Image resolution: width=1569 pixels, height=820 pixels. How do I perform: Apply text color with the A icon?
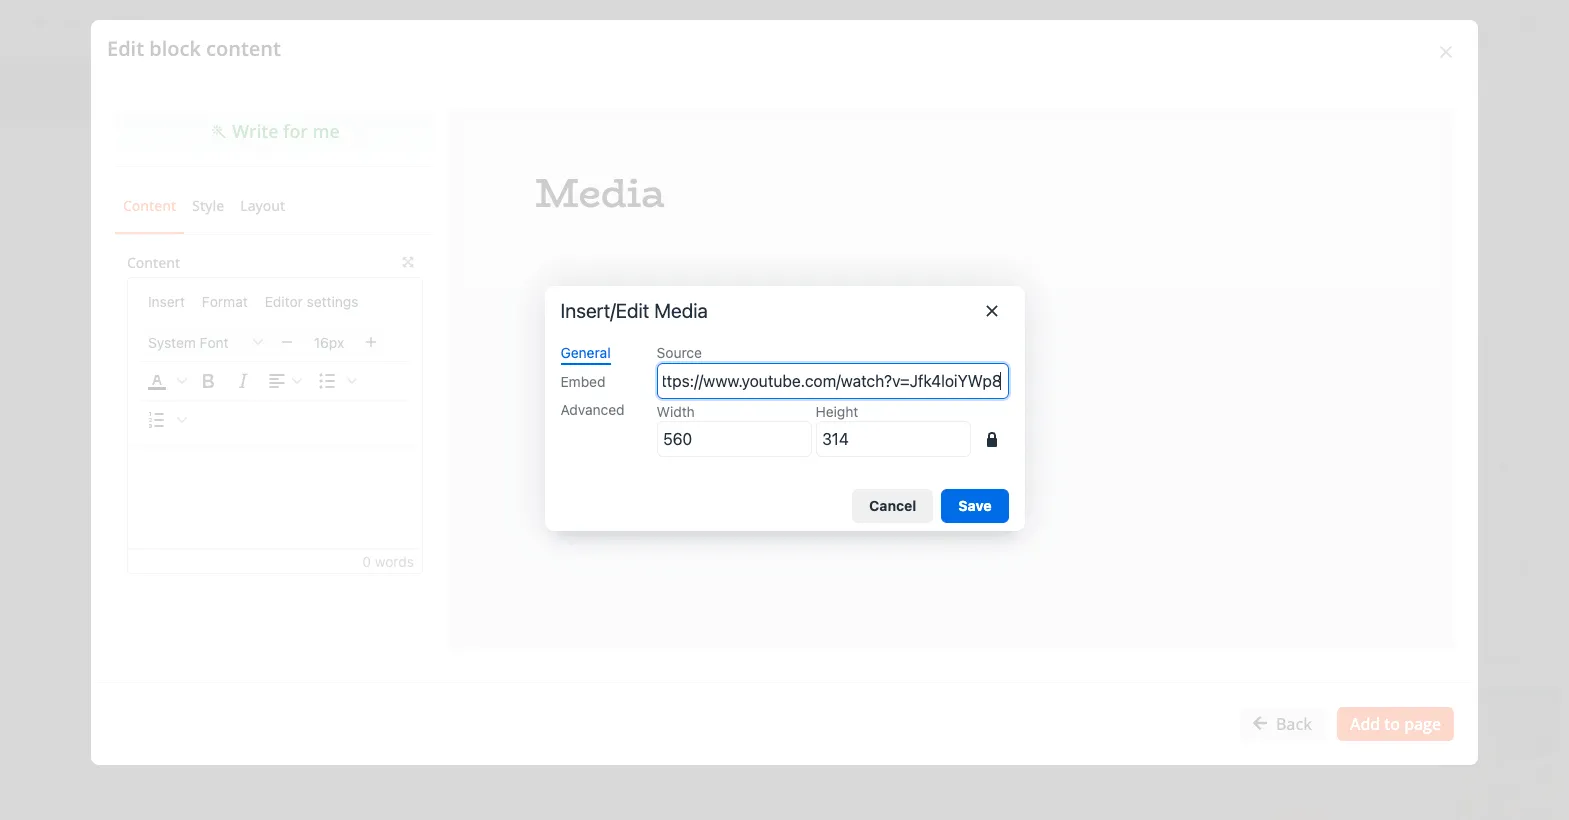coord(157,381)
